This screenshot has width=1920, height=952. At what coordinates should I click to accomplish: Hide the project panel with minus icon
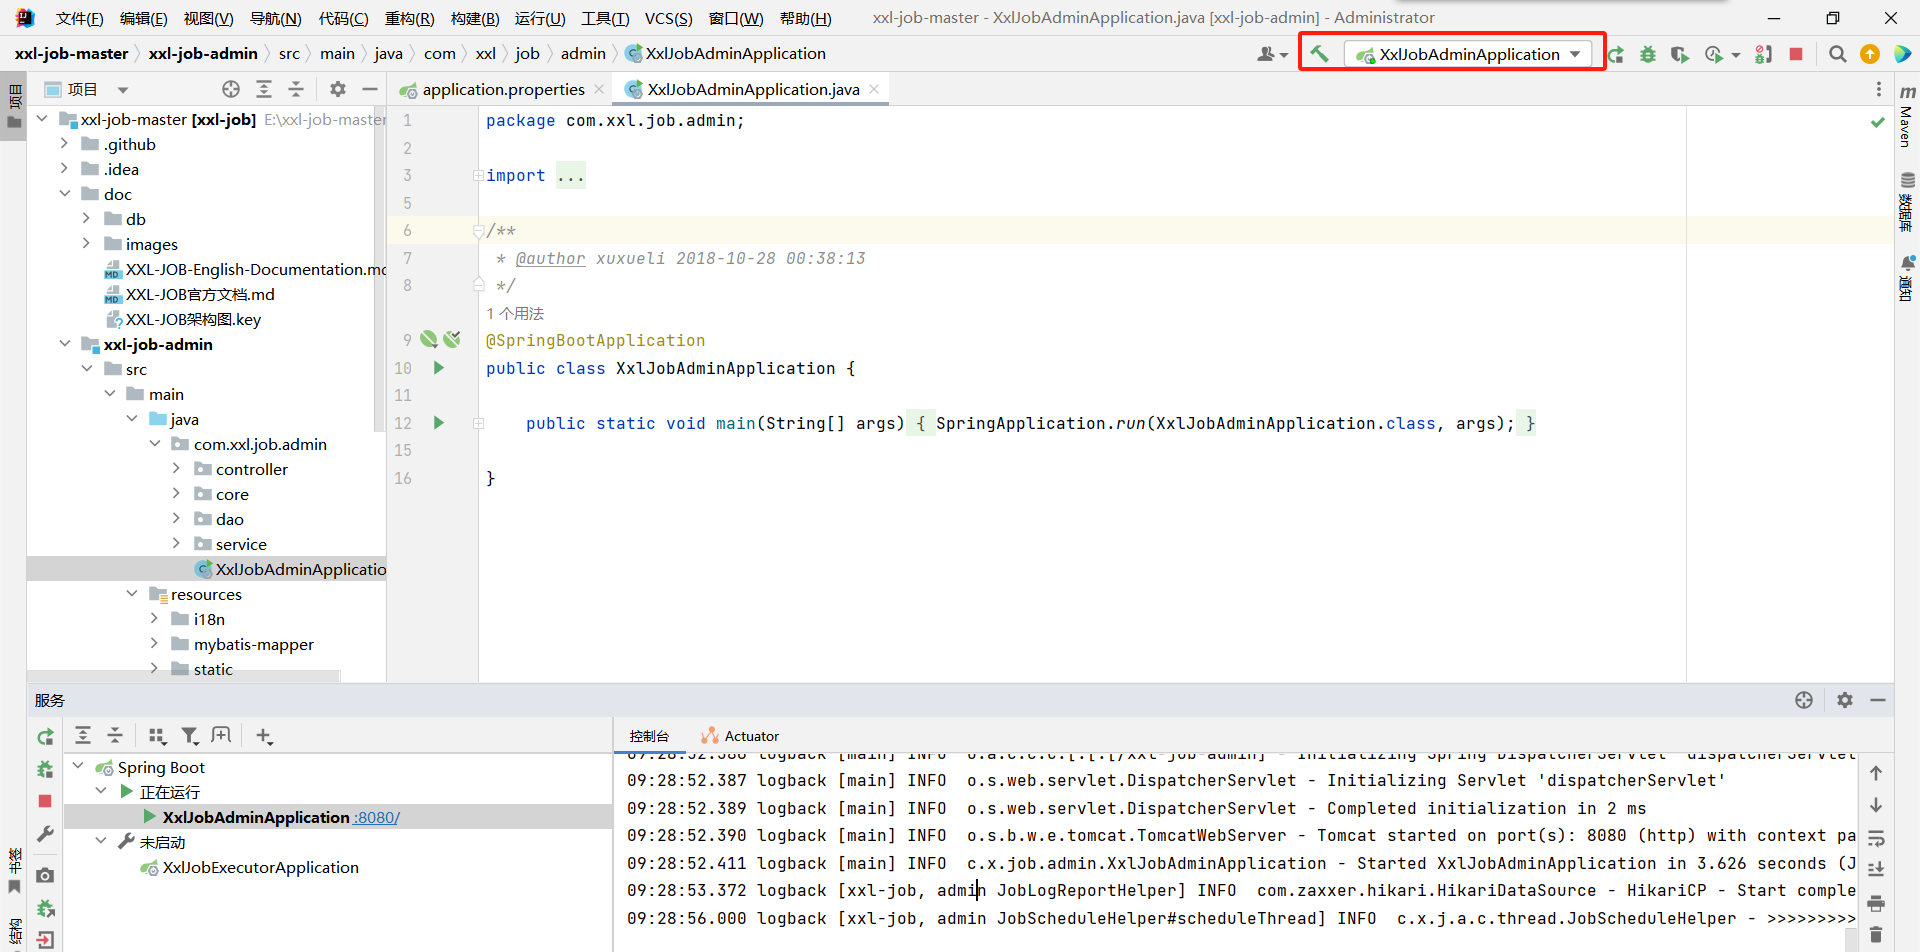click(370, 89)
